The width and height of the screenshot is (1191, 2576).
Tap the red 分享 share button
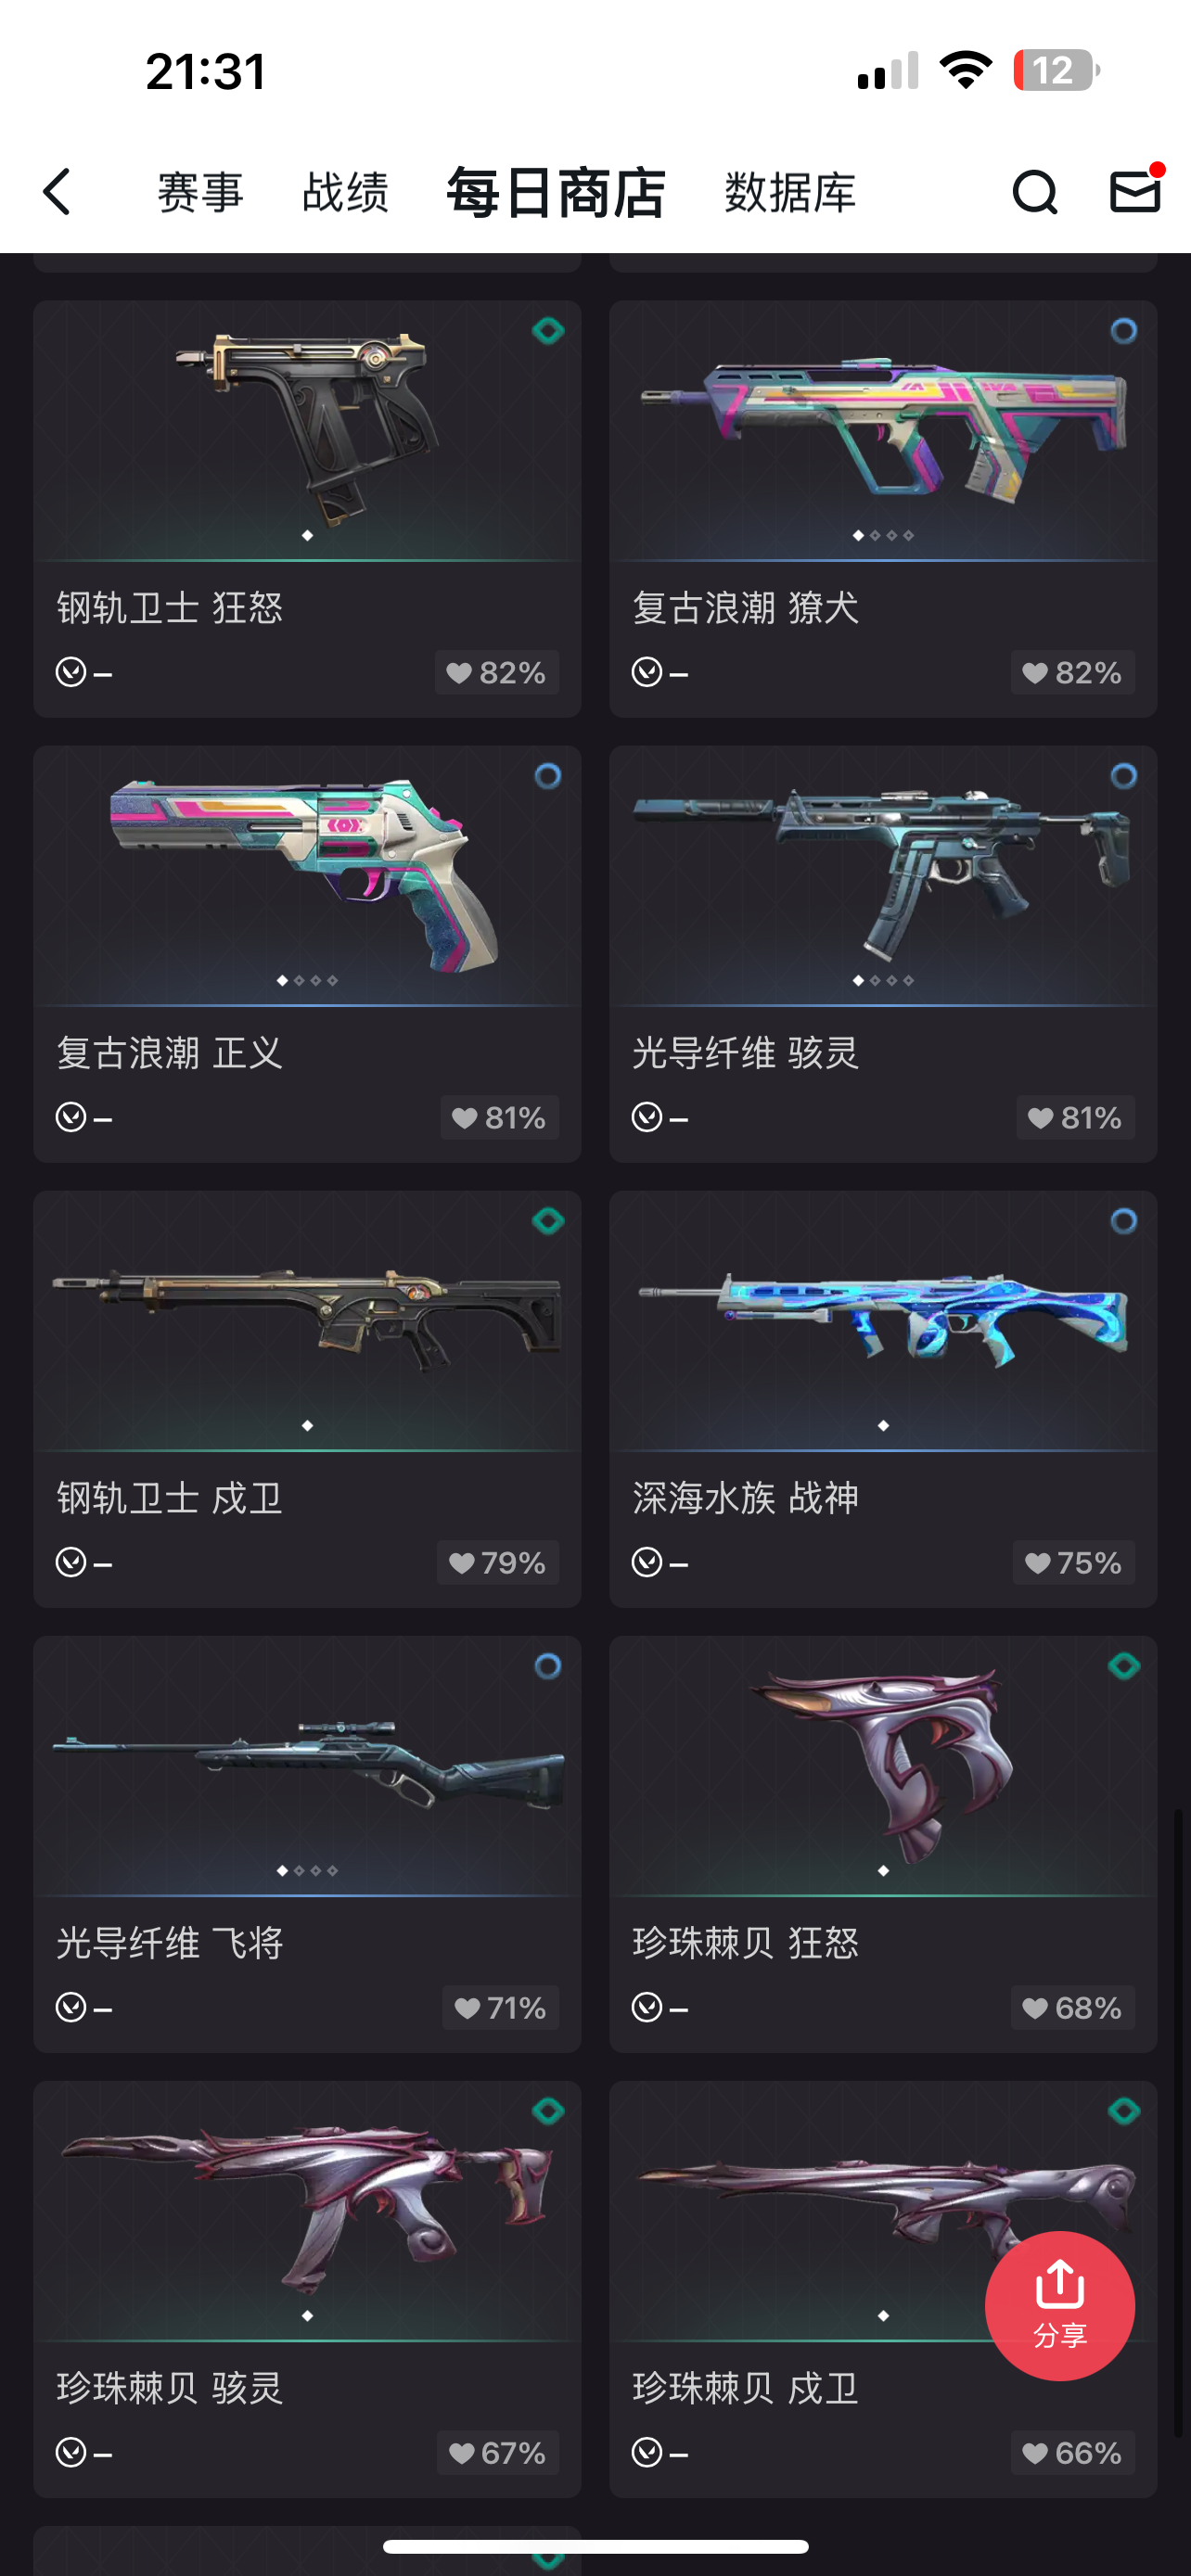(x=1059, y=2305)
